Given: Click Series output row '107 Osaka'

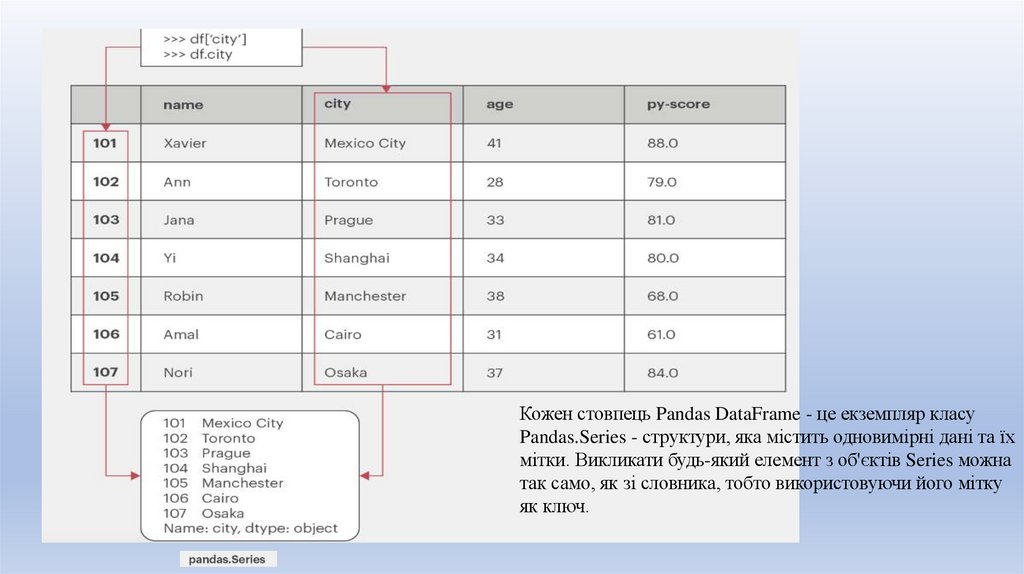Looking at the screenshot, I should (x=204, y=513).
